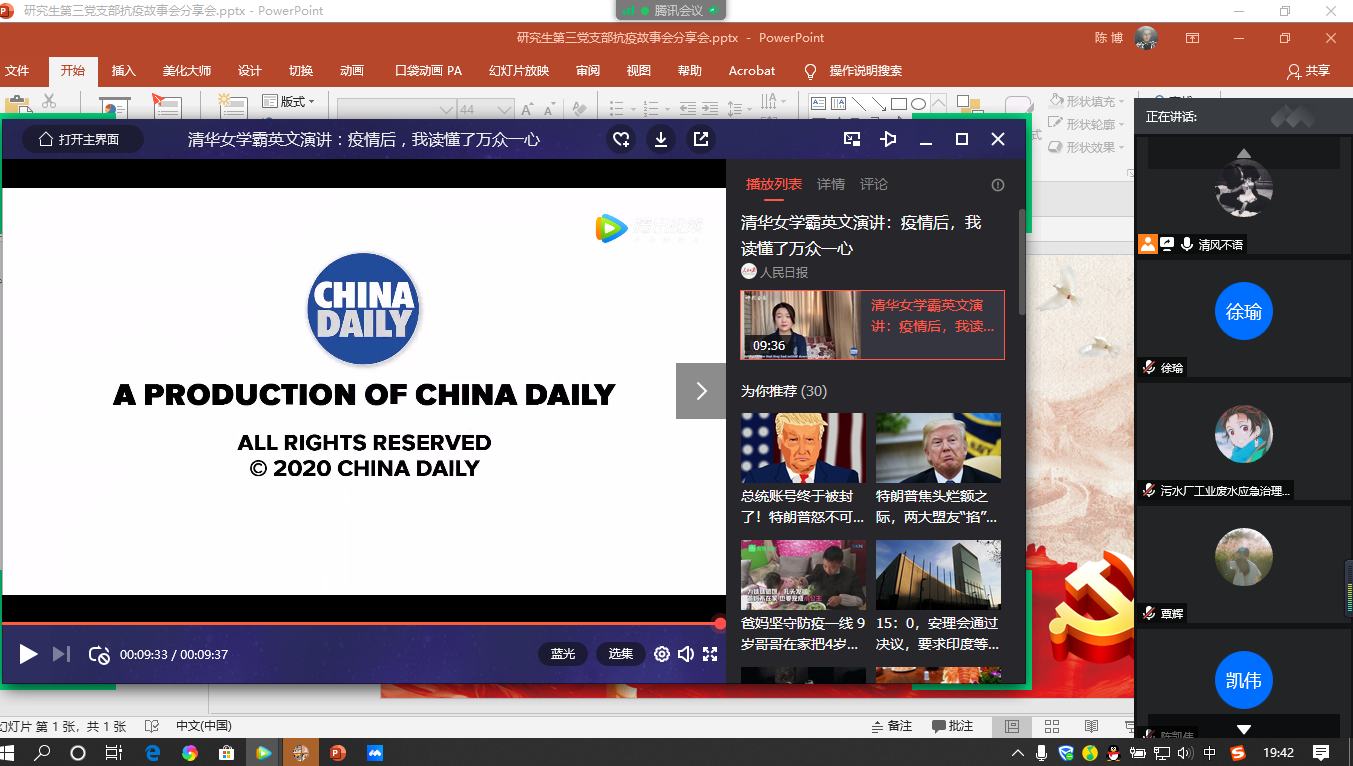Switch to the 评论 tab
Screen dimensions: 1353x766
point(874,184)
